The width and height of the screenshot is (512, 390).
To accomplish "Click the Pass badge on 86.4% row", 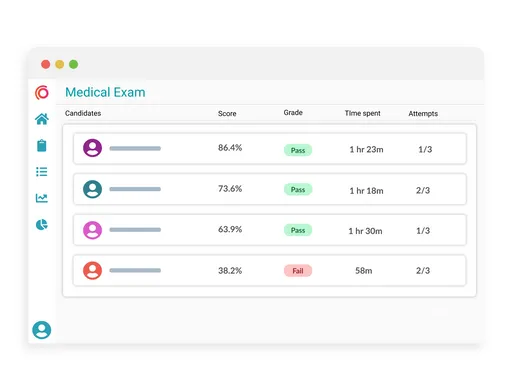I will pos(298,150).
